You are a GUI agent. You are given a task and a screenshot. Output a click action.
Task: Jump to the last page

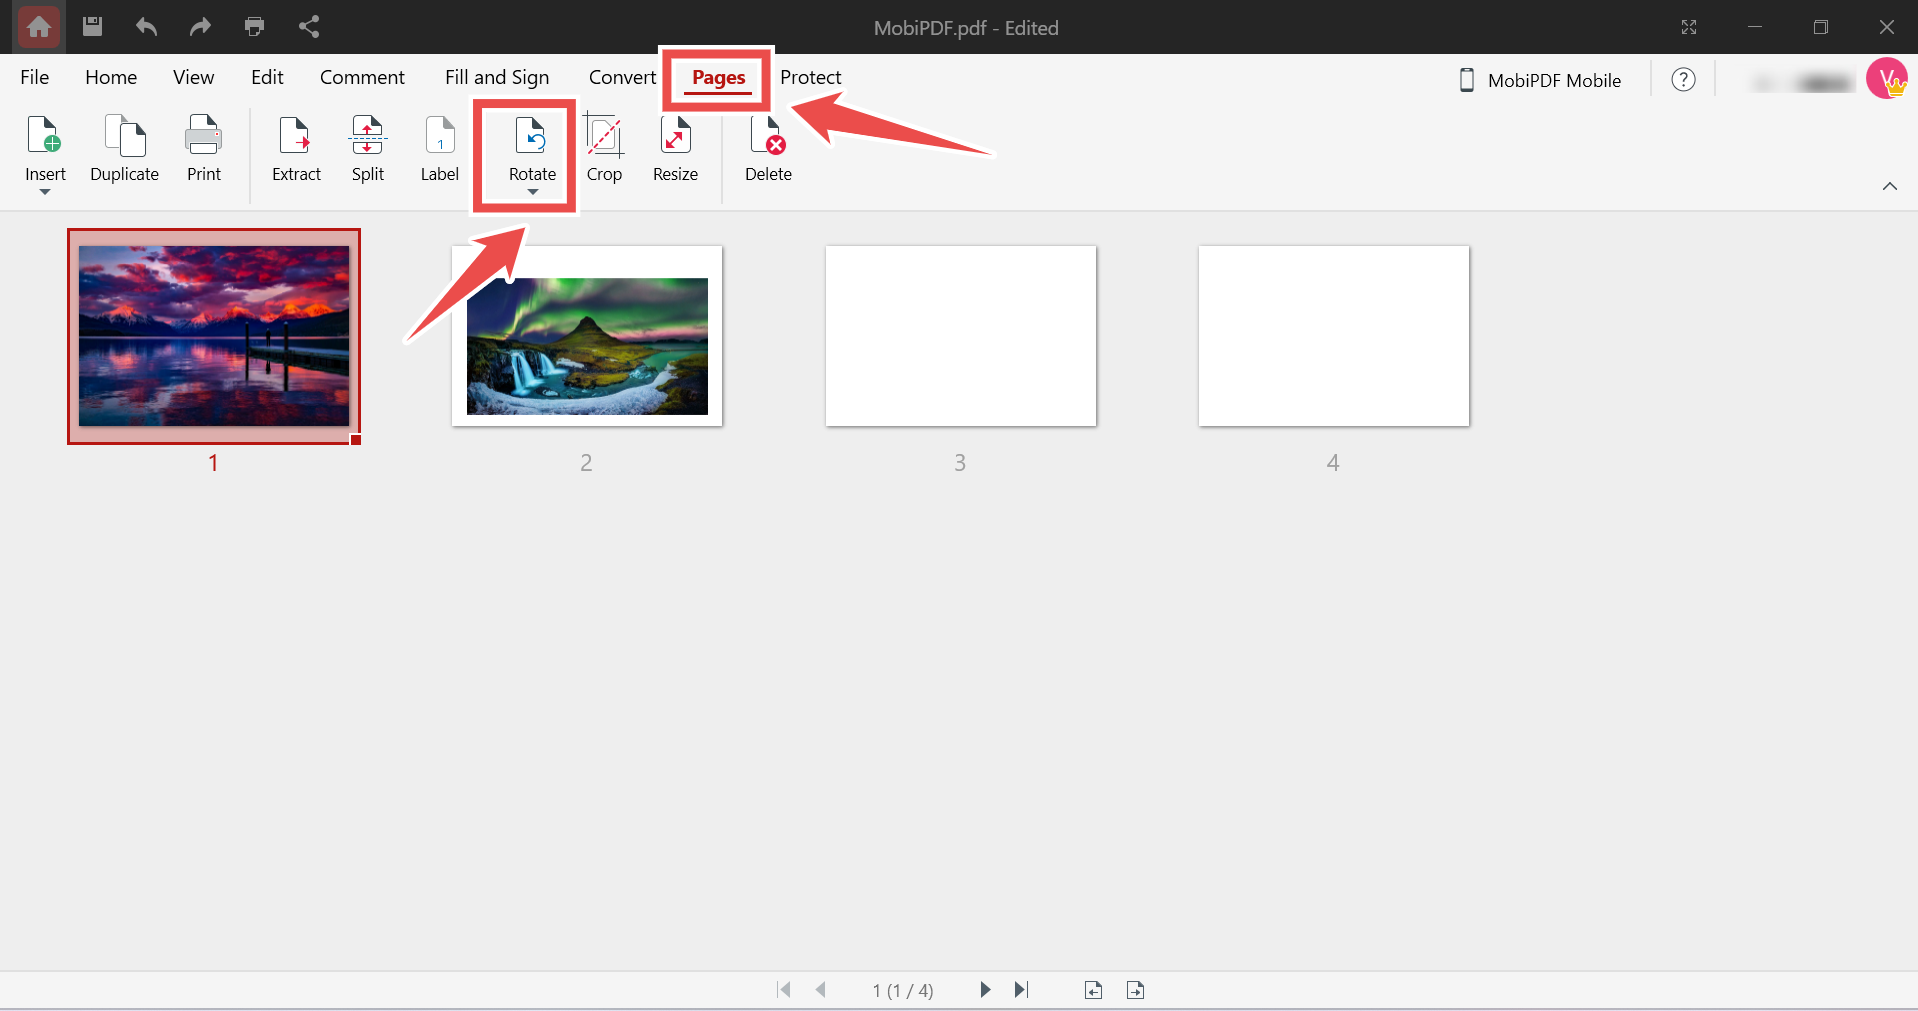tap(1021, 990)
